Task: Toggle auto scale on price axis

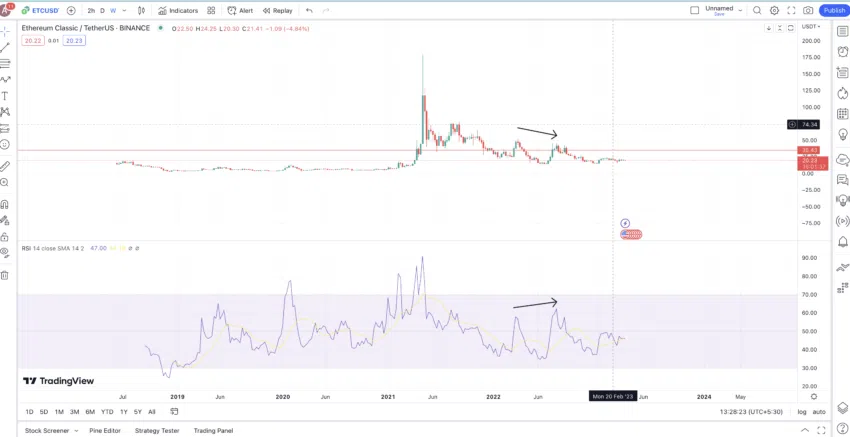Action: (819, 412)
